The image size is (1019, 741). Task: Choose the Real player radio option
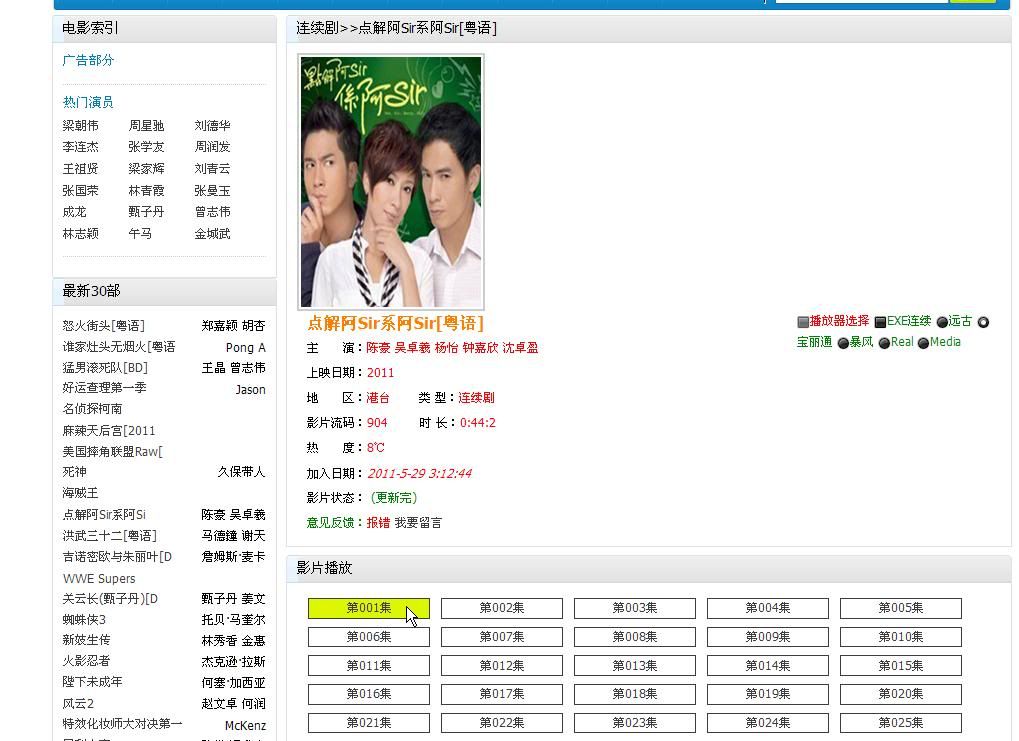click(x=884, y=343)
